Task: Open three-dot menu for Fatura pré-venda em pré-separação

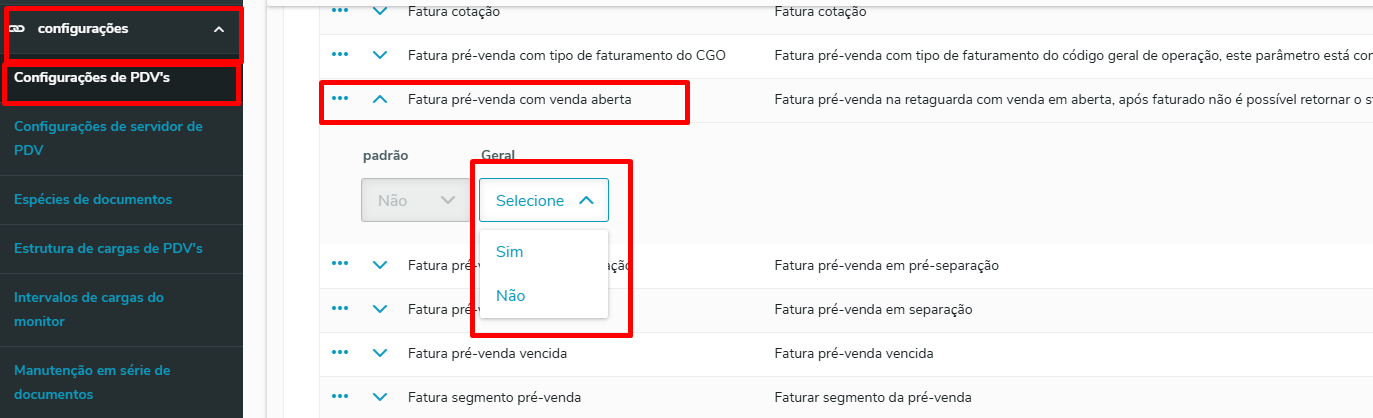Action: coord(339,264)
